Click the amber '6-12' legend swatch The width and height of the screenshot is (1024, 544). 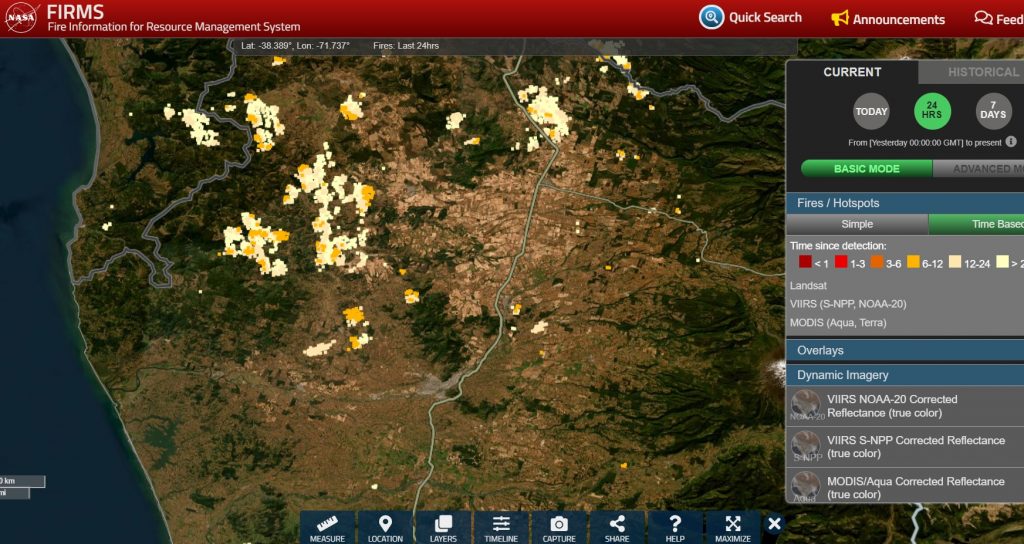pyautogui.click(x=913, y=262)
